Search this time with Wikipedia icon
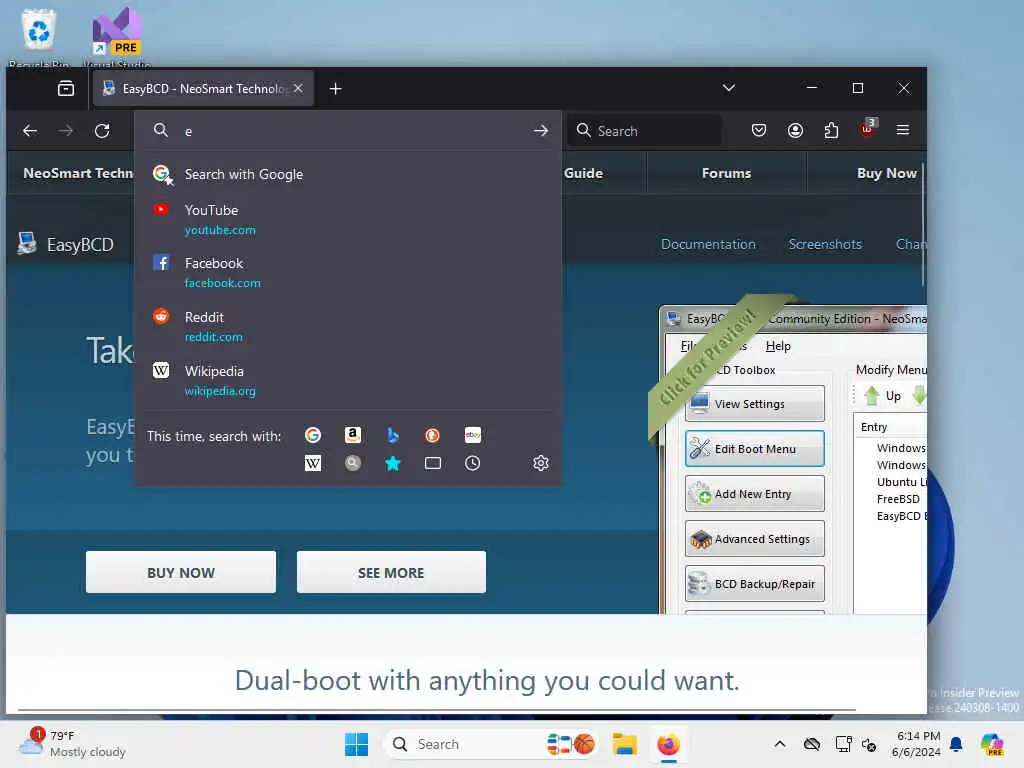 pyautogui.click(x=313, y=463)
